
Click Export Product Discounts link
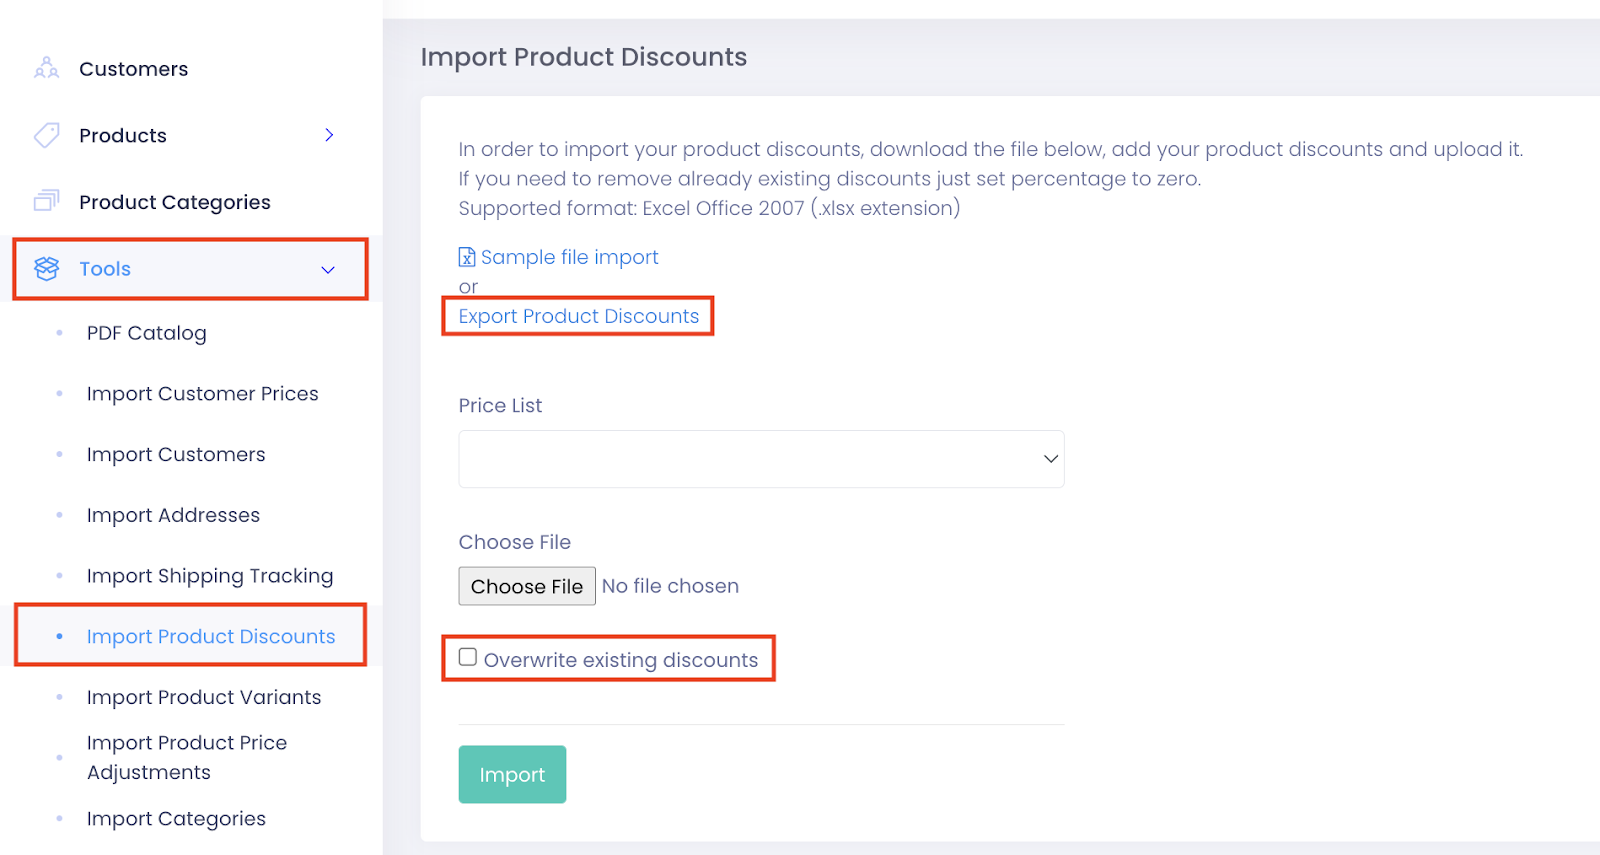point(579,316)
